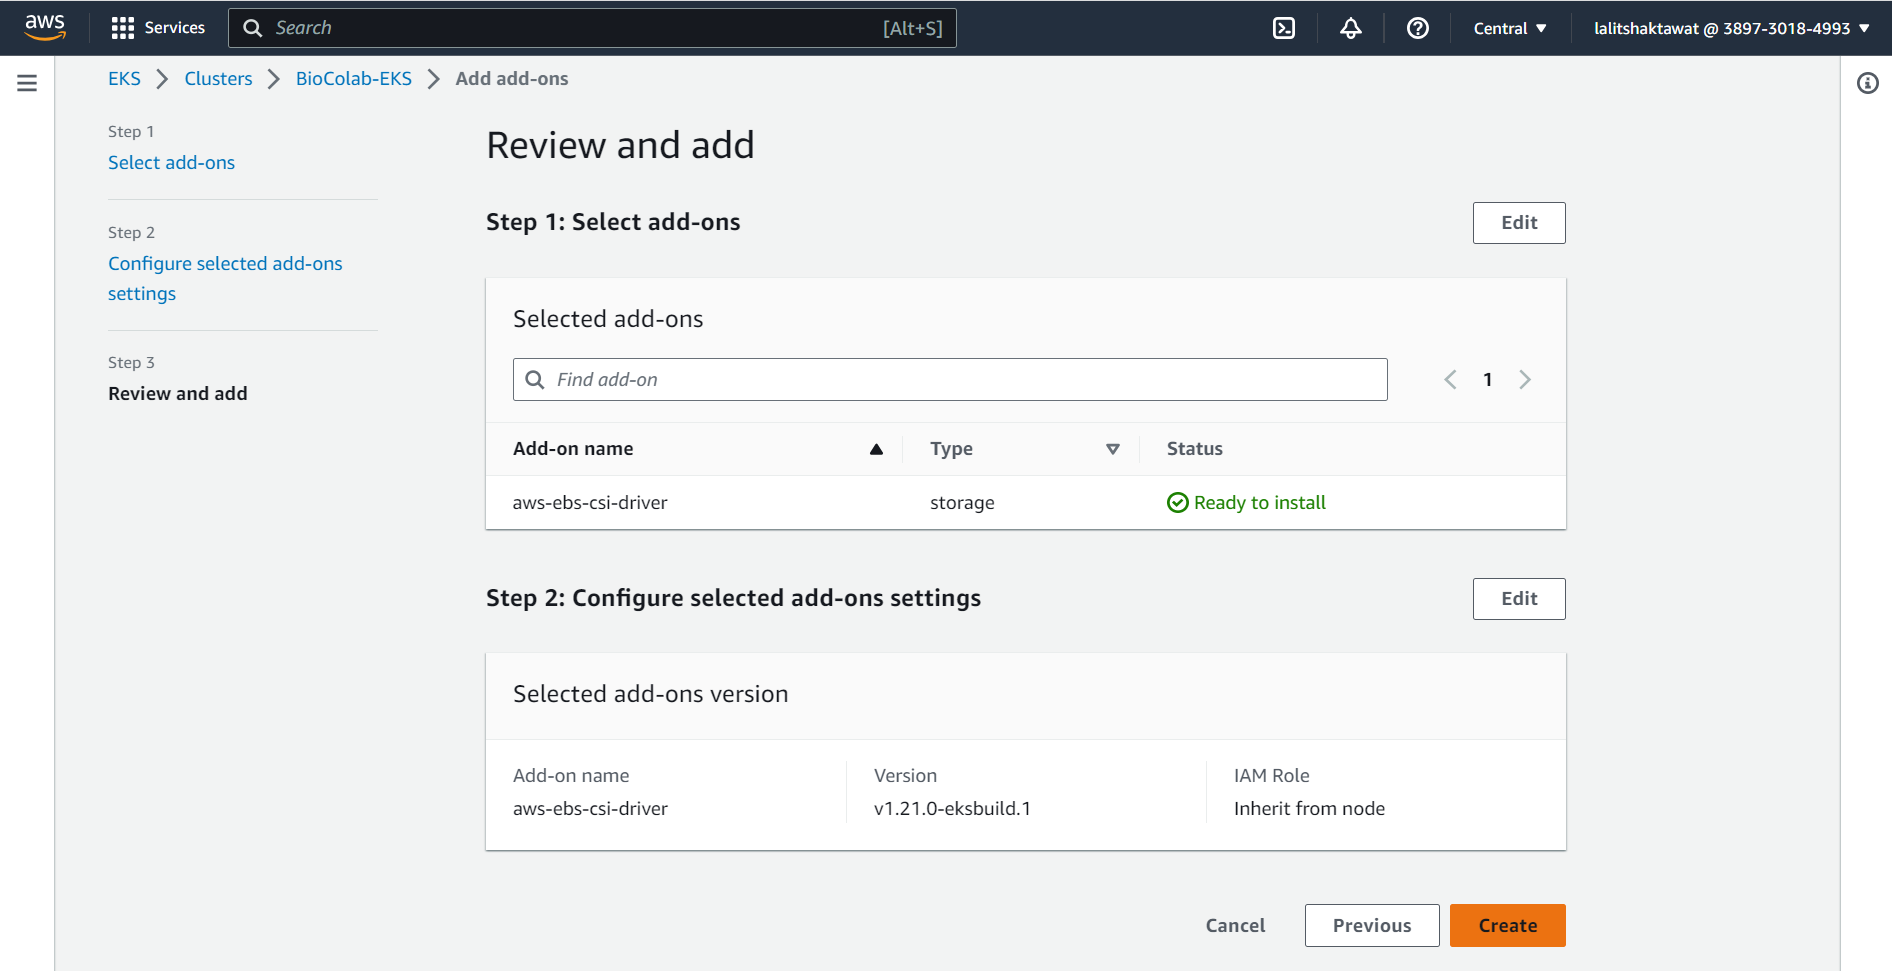Toggle the left navigation hamburger menu

(27, 83)
